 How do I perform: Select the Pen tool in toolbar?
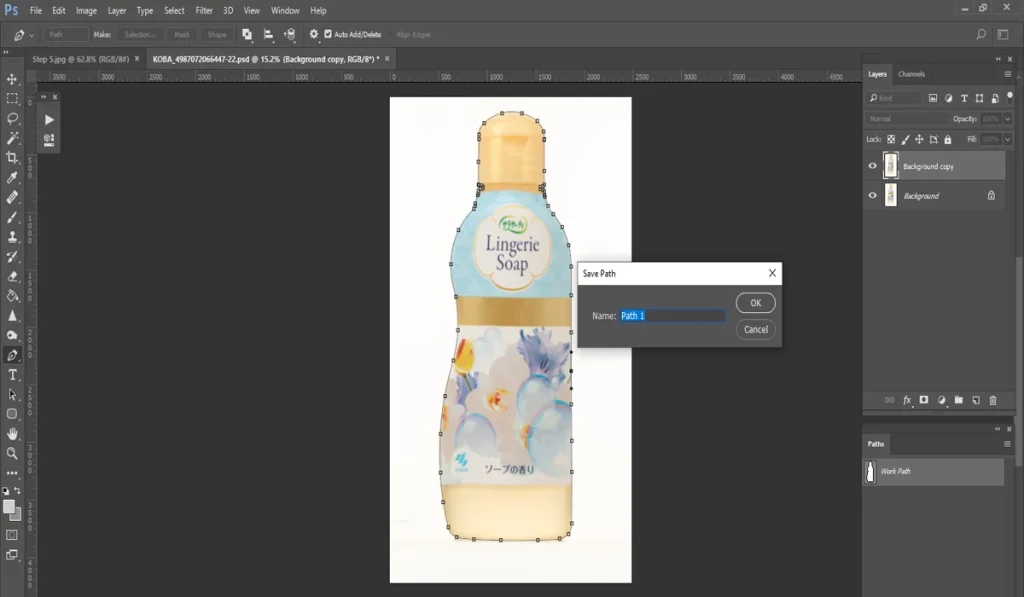[x=12, y=355]
